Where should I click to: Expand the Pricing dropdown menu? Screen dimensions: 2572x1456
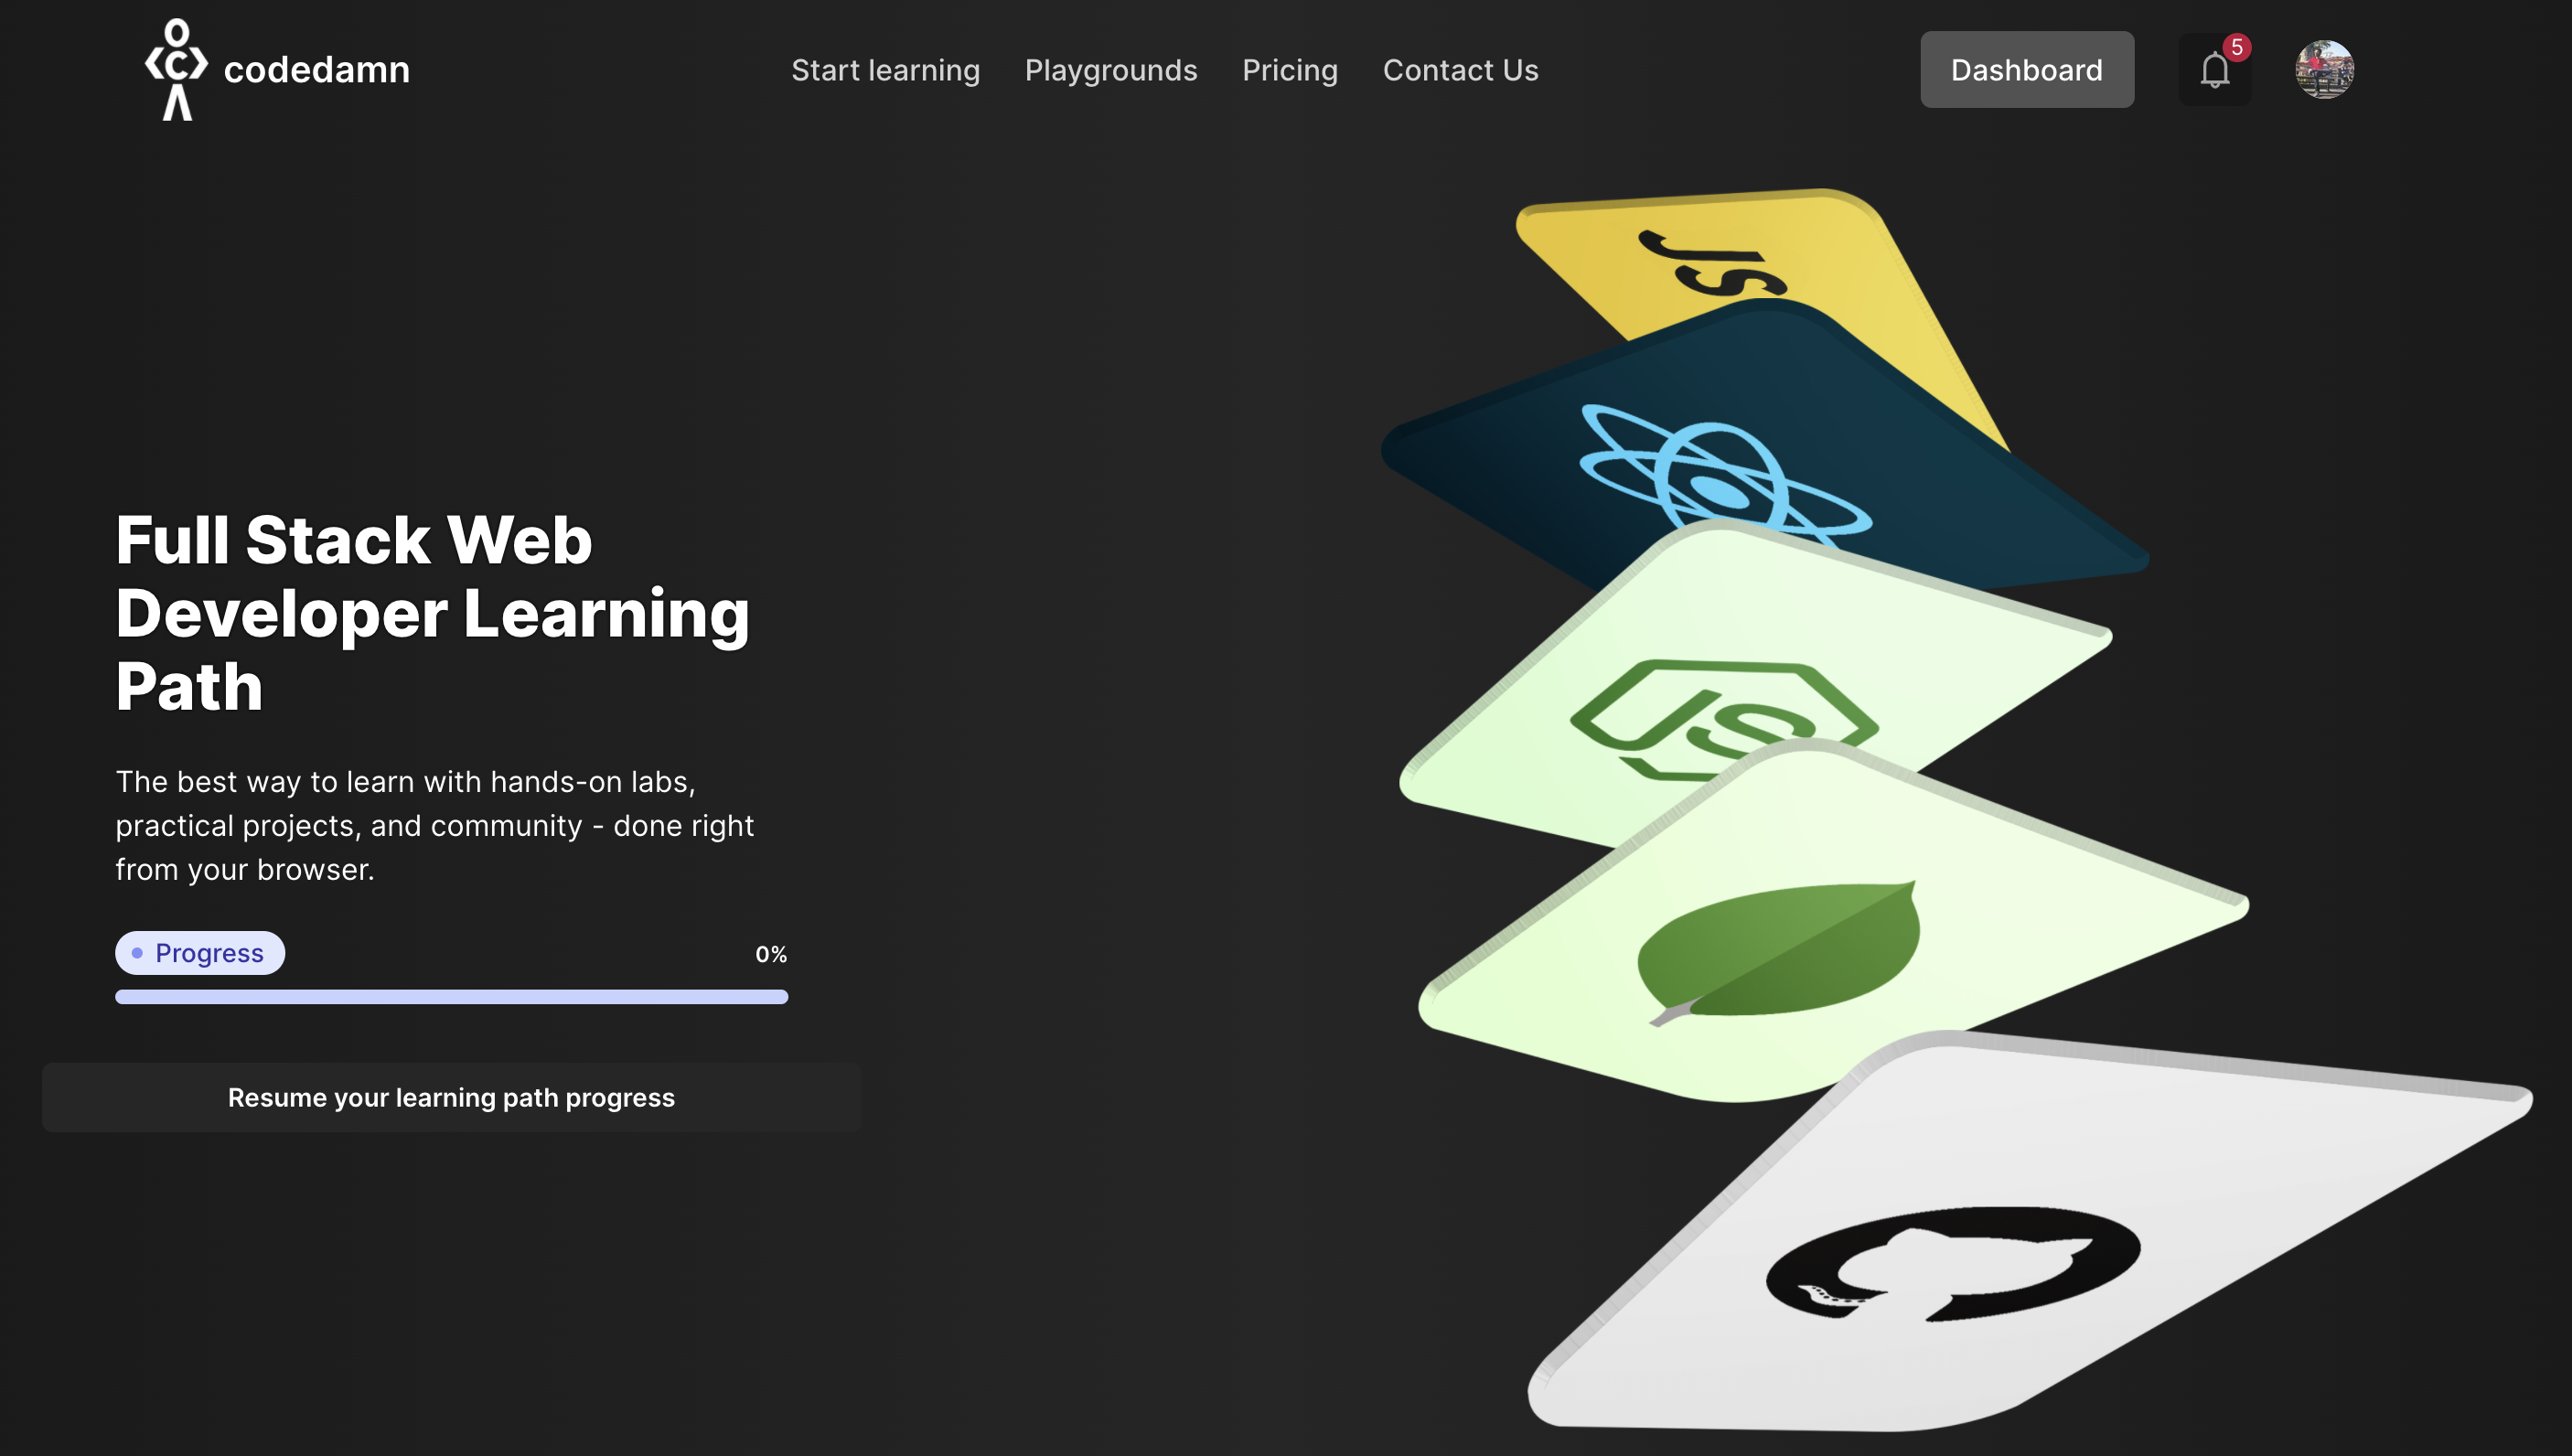(x=1290, y=69)
